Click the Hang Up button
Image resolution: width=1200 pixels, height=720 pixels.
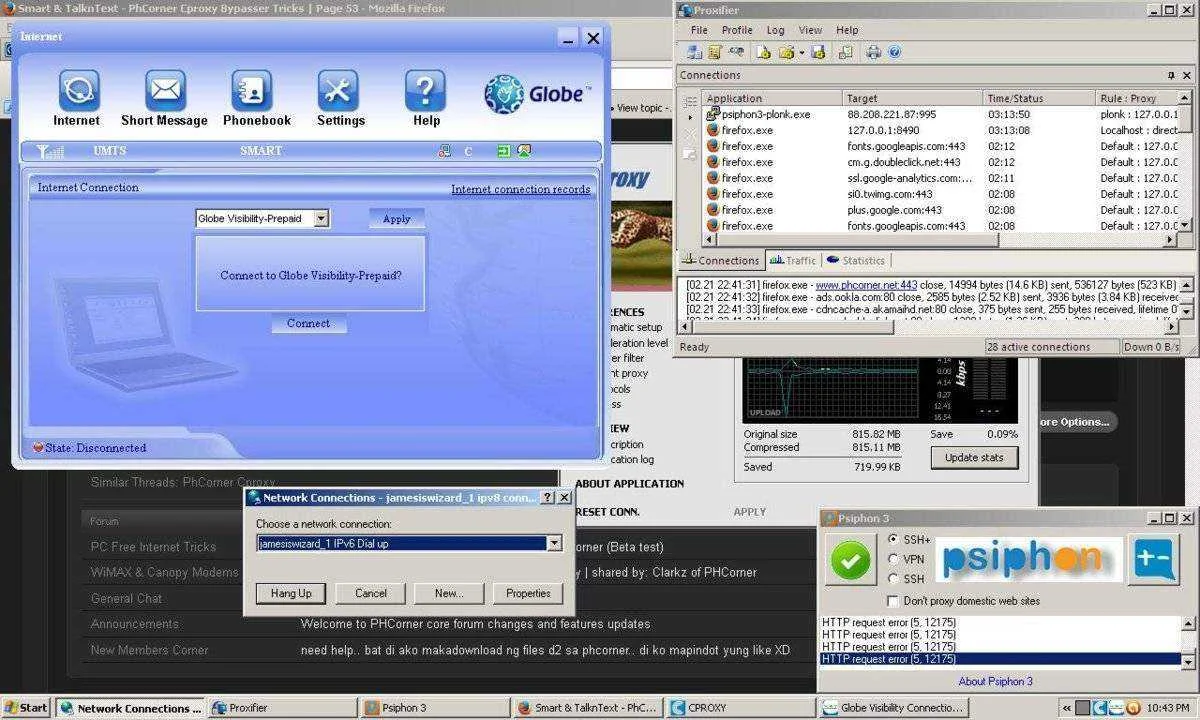(291, 593)
